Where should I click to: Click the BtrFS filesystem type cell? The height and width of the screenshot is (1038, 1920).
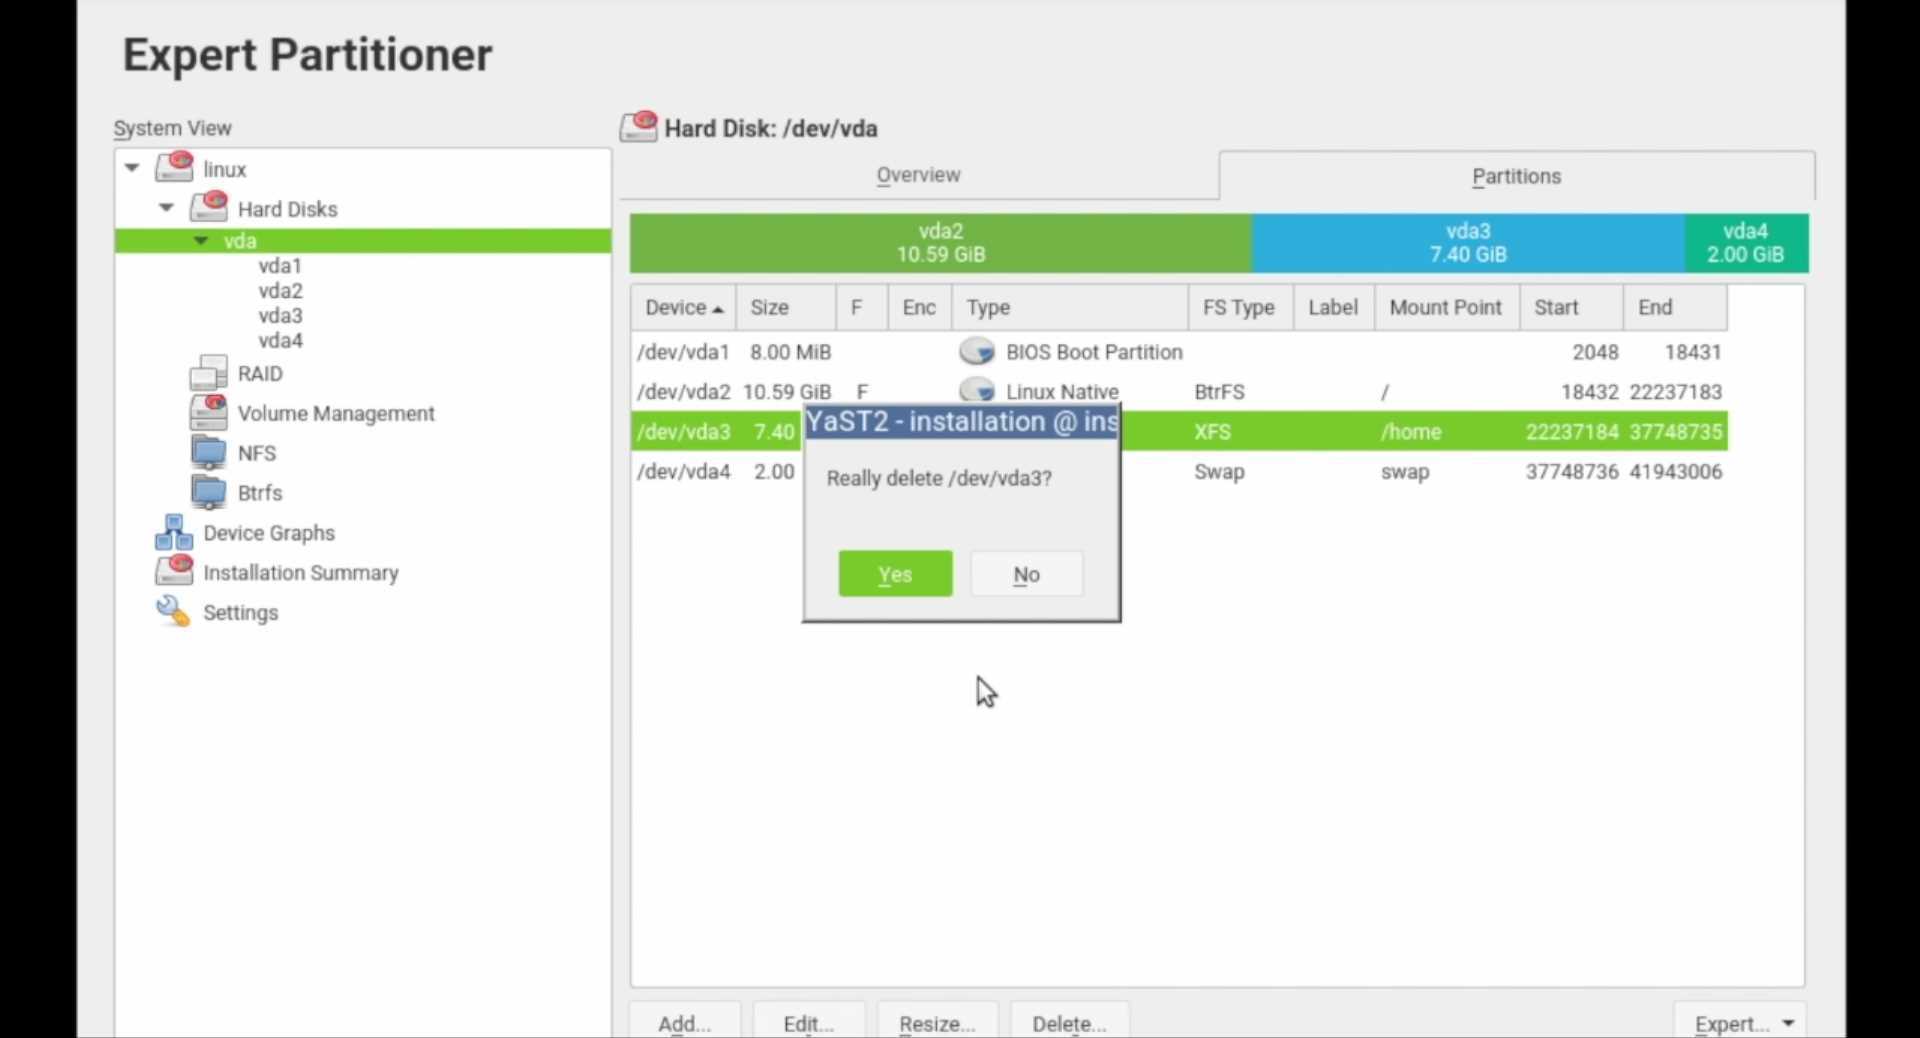(1219, 392)
